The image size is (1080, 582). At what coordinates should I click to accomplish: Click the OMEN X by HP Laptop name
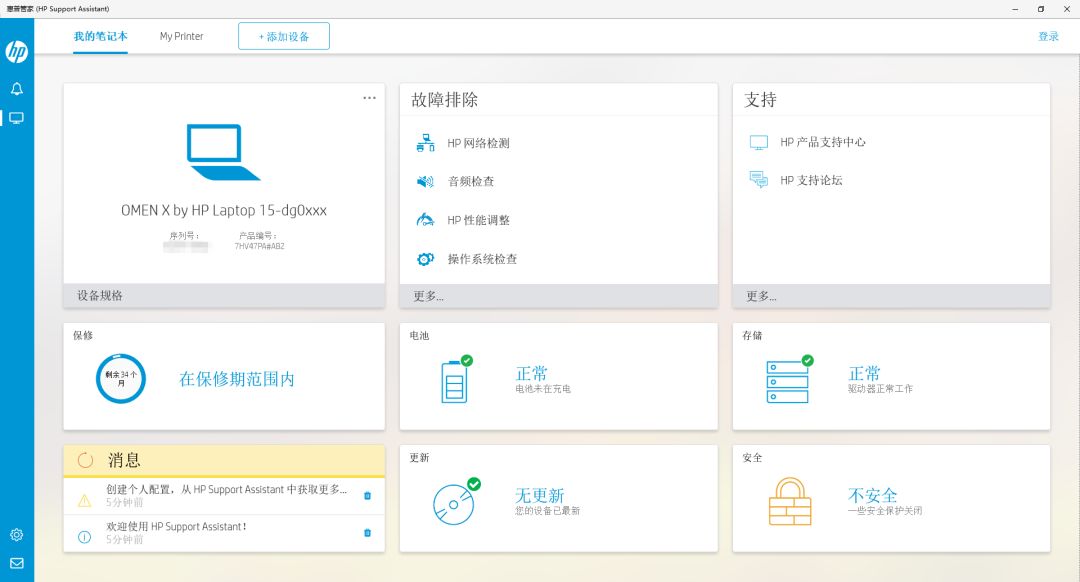pyautogui.click(x=224, y=211)
